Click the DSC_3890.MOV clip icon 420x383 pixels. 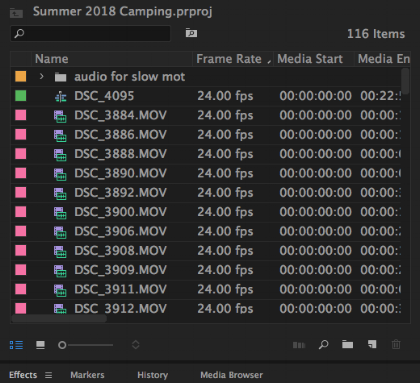click(60, 174)
